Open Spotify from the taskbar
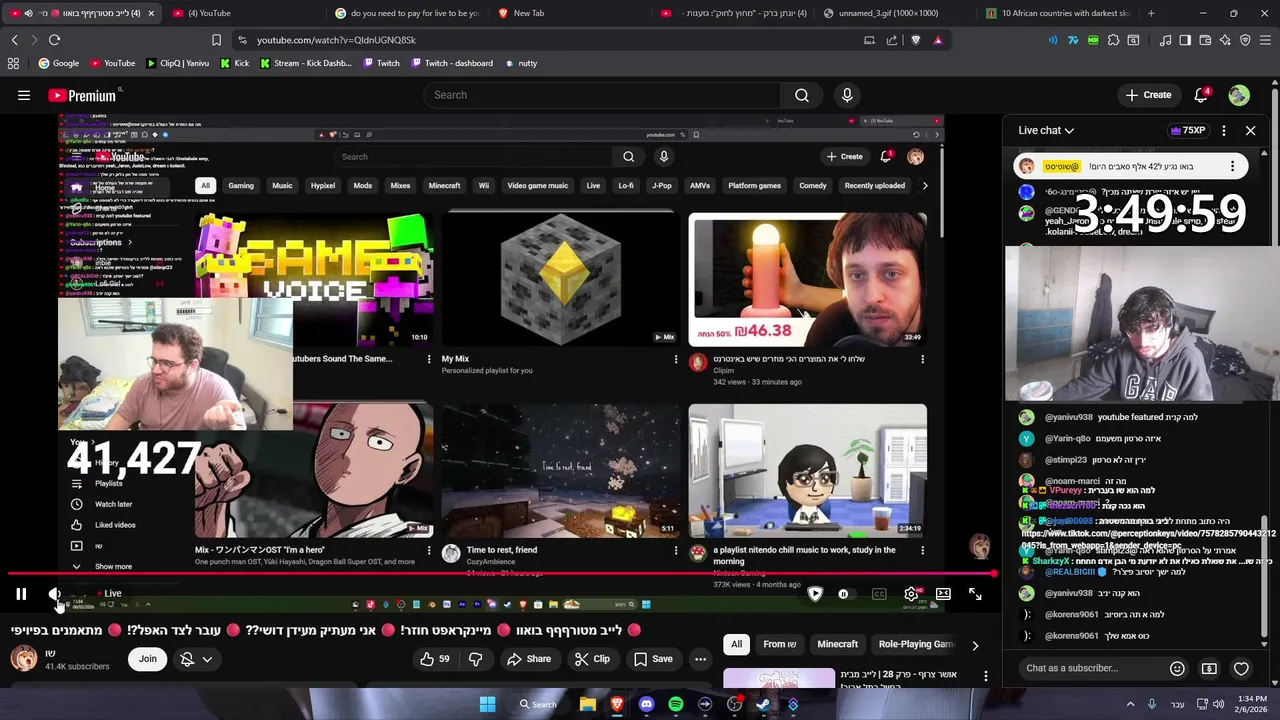The height and width of the screenshot is (720, 1280). [676, 704]
